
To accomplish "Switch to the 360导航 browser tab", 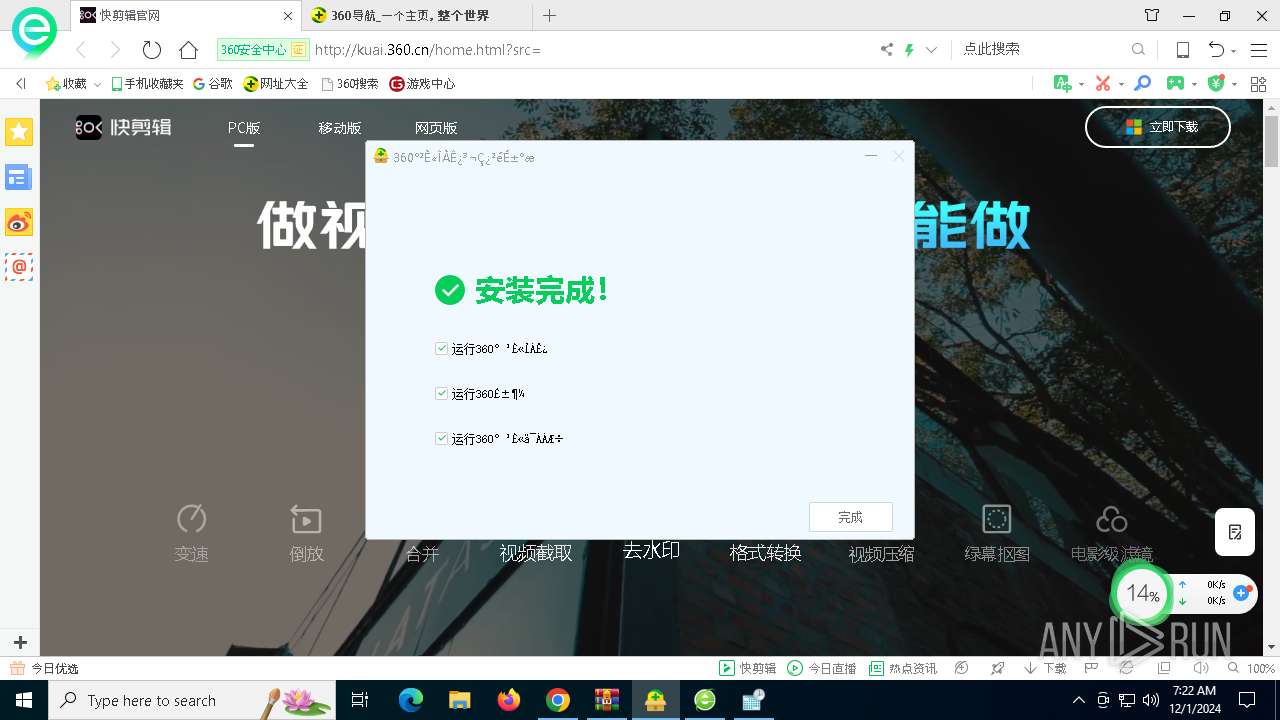I will (x=417, y=15).
